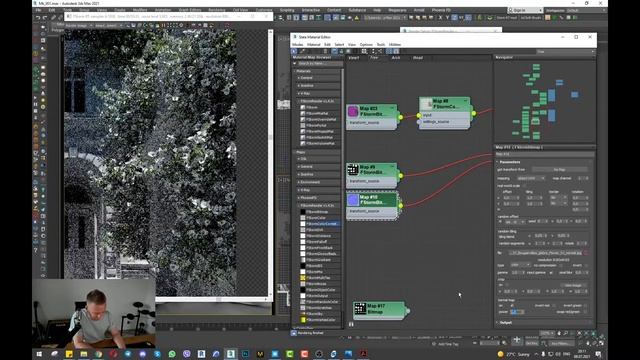Click pause icon at view bottom left

click(x=351, y=324)
